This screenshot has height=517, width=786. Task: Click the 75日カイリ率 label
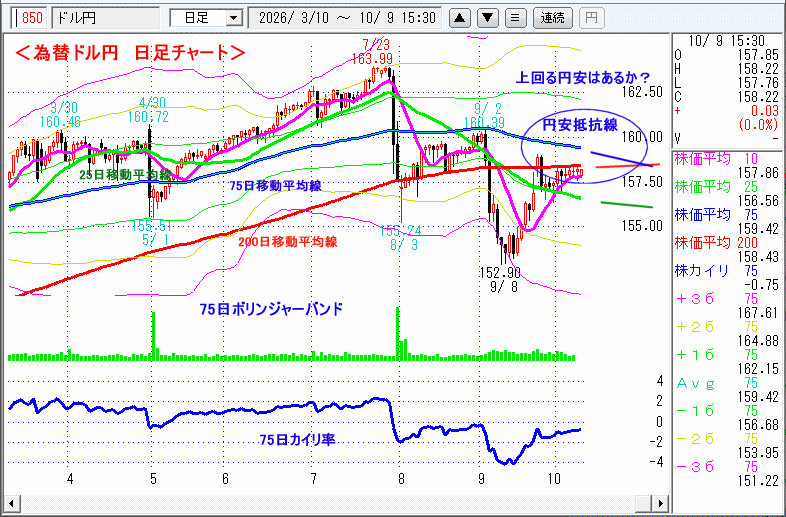(x=297, y=440)
